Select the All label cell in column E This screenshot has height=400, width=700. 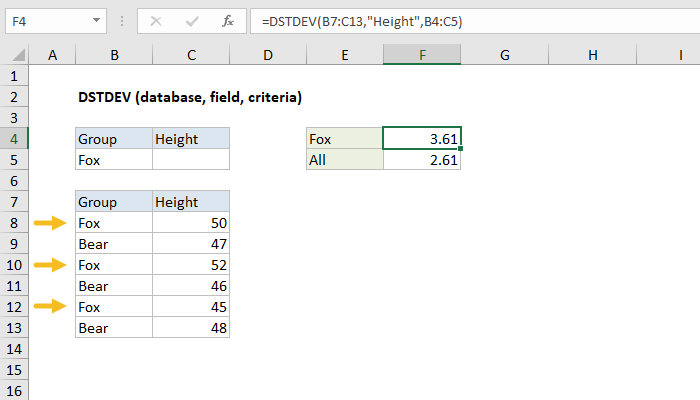click(345, 159)
